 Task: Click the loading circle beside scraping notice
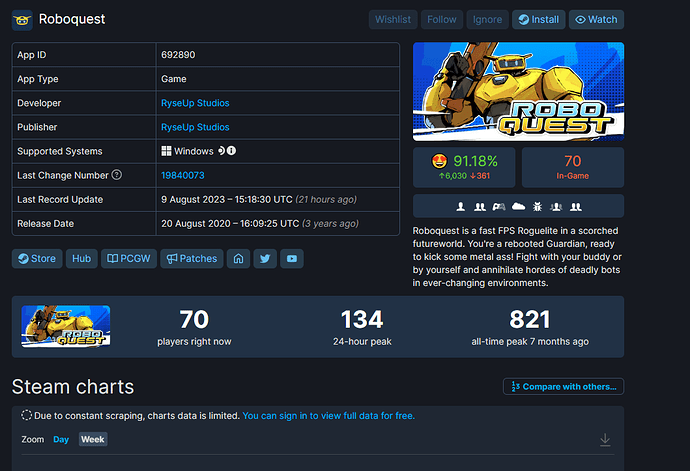tap(26, 415)
